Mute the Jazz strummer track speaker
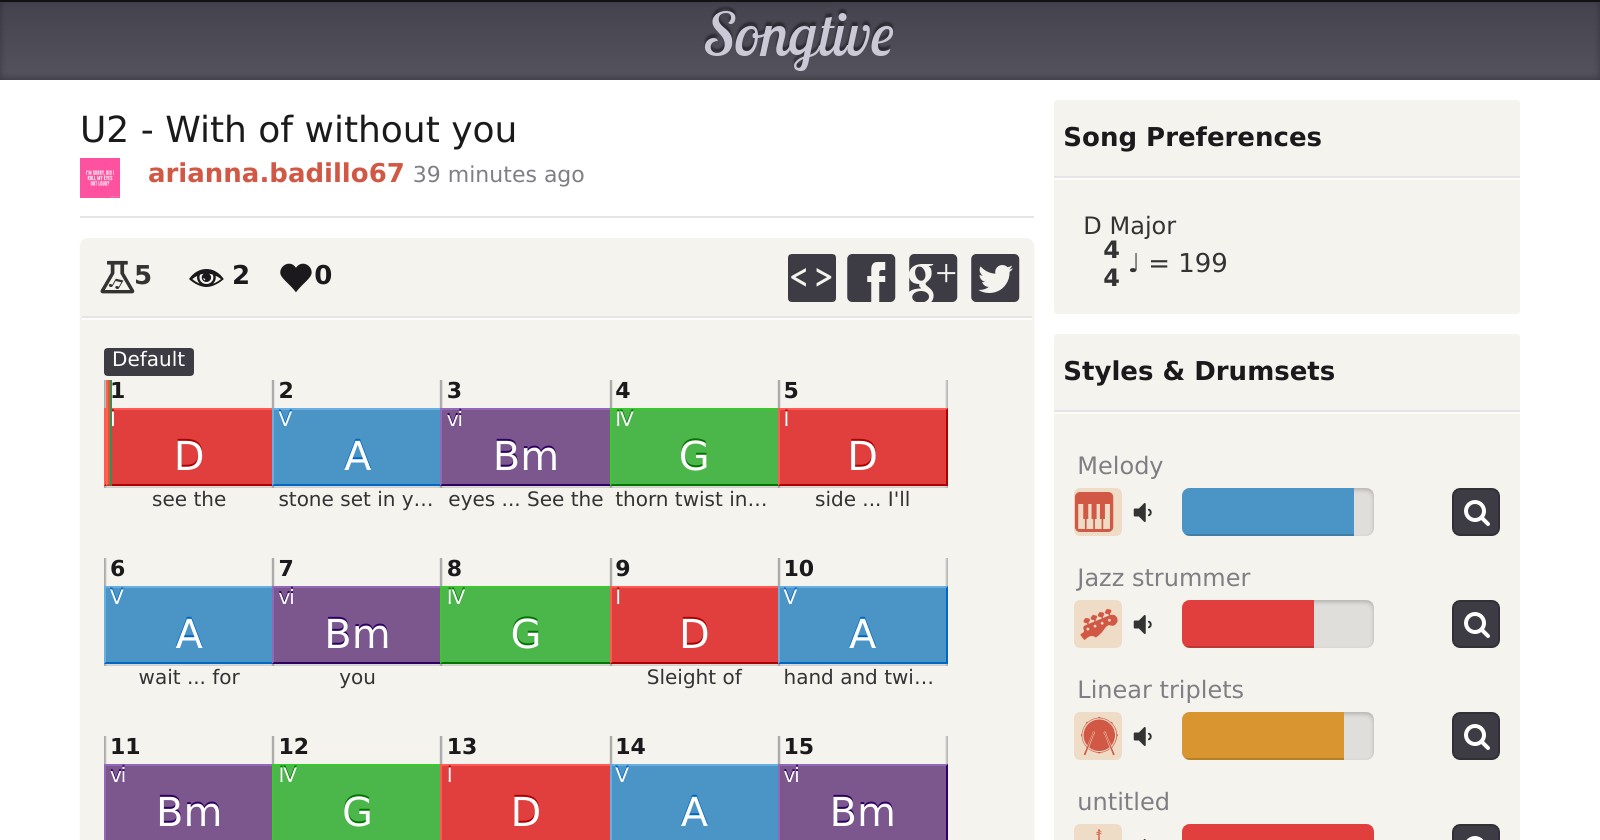Image resolution: width=1600 pixels, height=840 pixels. (1143, 625)
